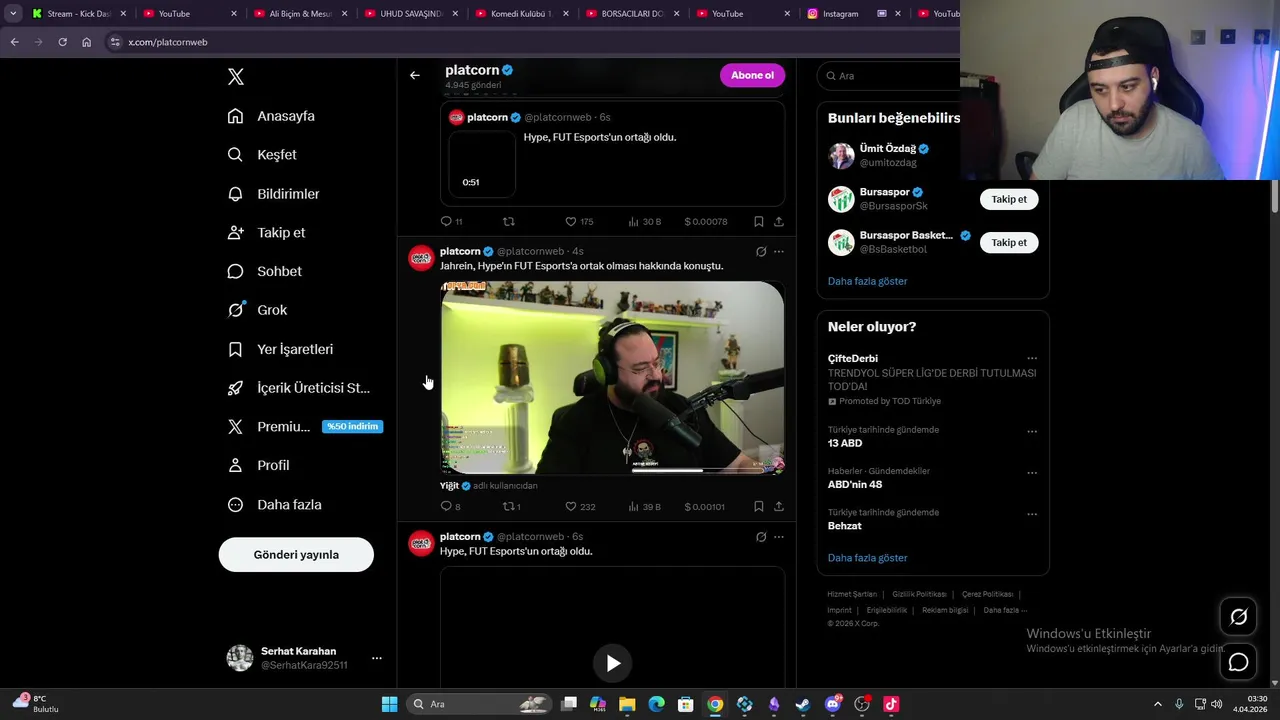1280x720 pixels.
Task: Reply to quoted Hype post with 11 comments
Action: [451, 221]
